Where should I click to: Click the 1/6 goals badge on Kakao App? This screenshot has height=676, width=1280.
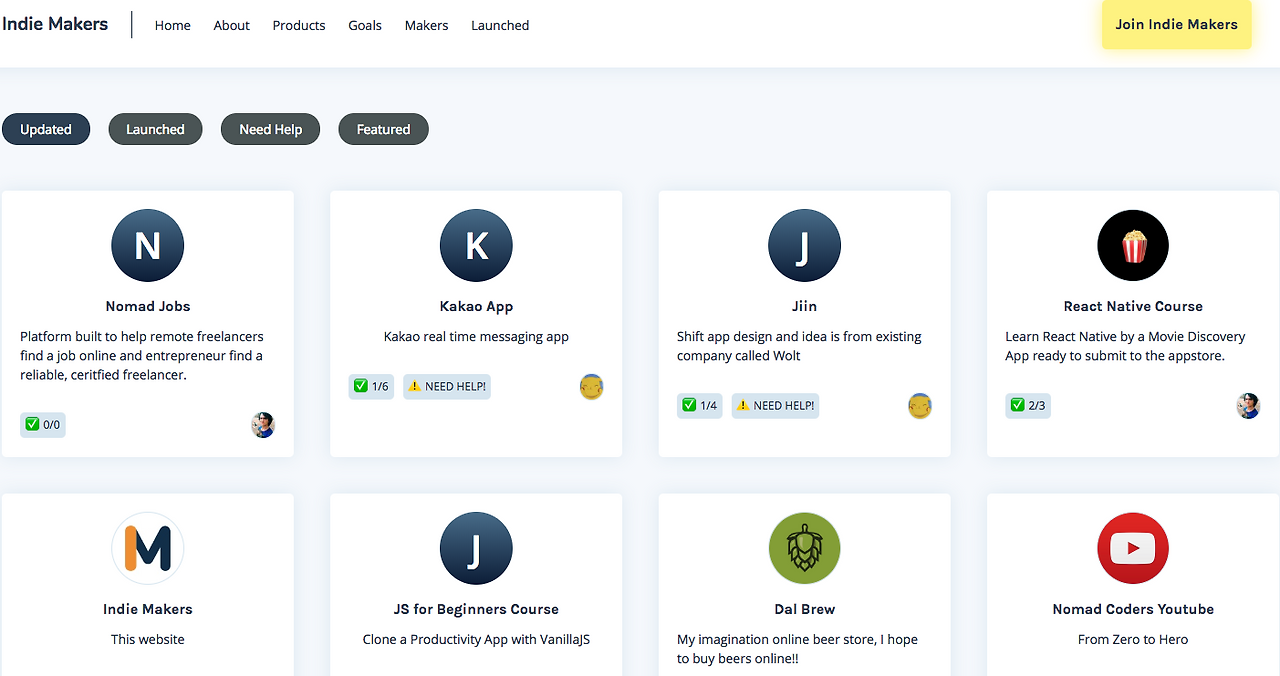[371, 387]
